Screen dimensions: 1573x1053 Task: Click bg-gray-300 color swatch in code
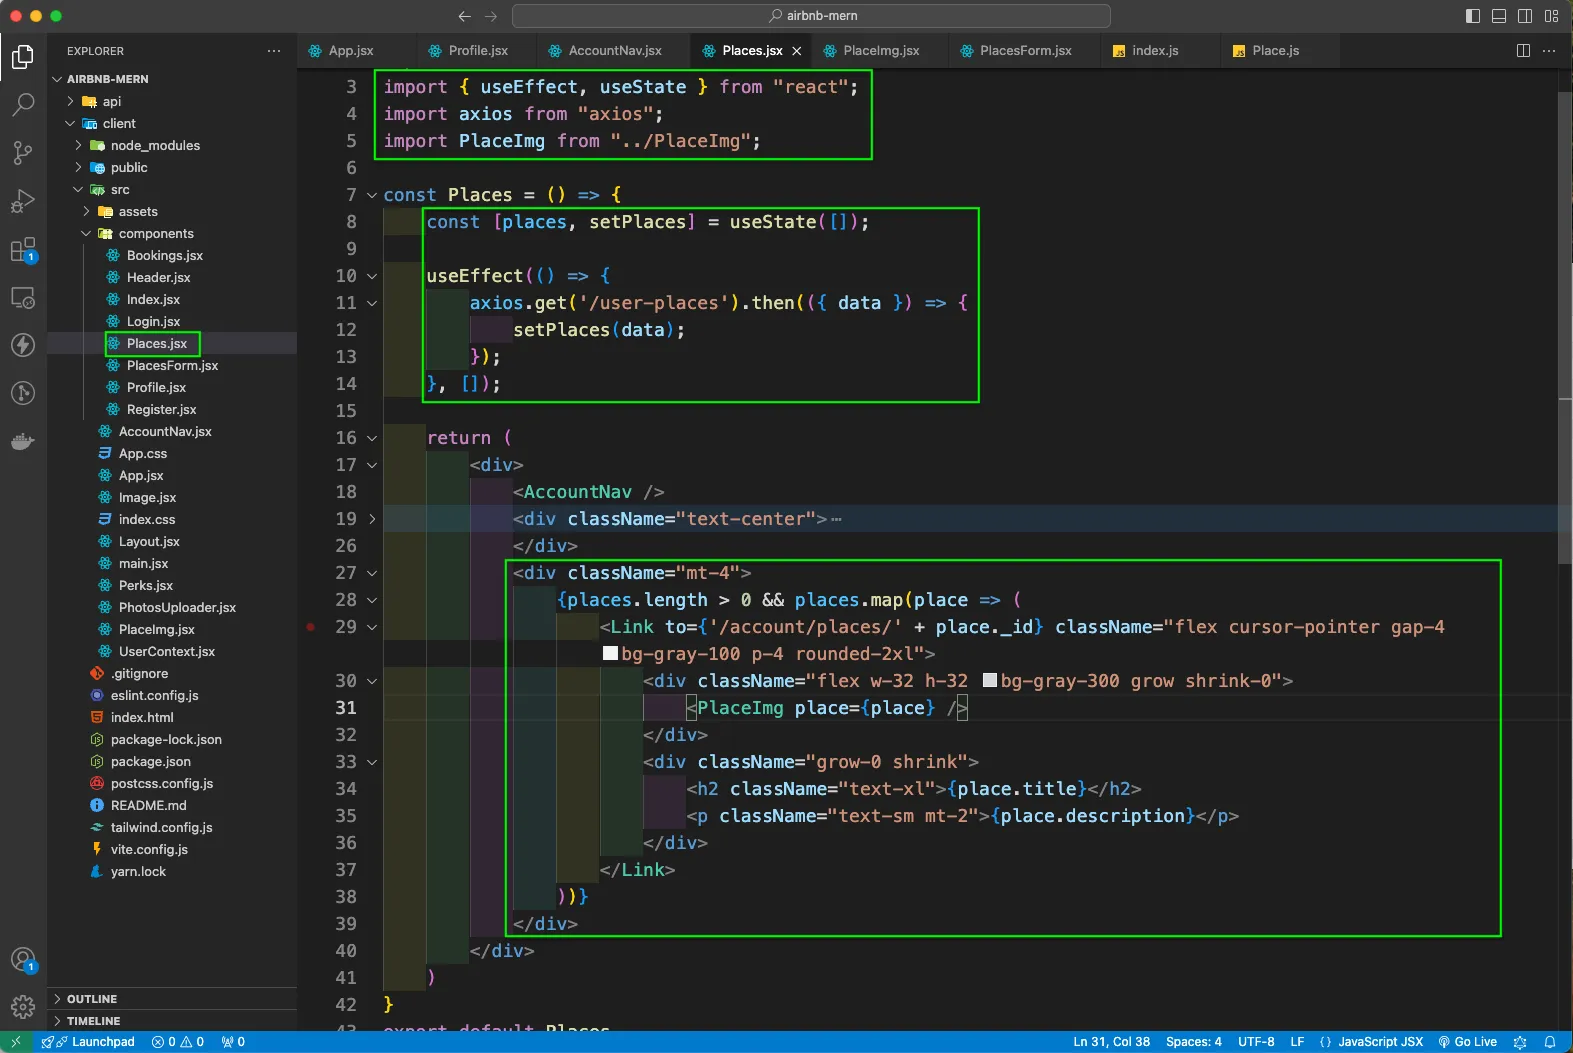tap(990, 681)
